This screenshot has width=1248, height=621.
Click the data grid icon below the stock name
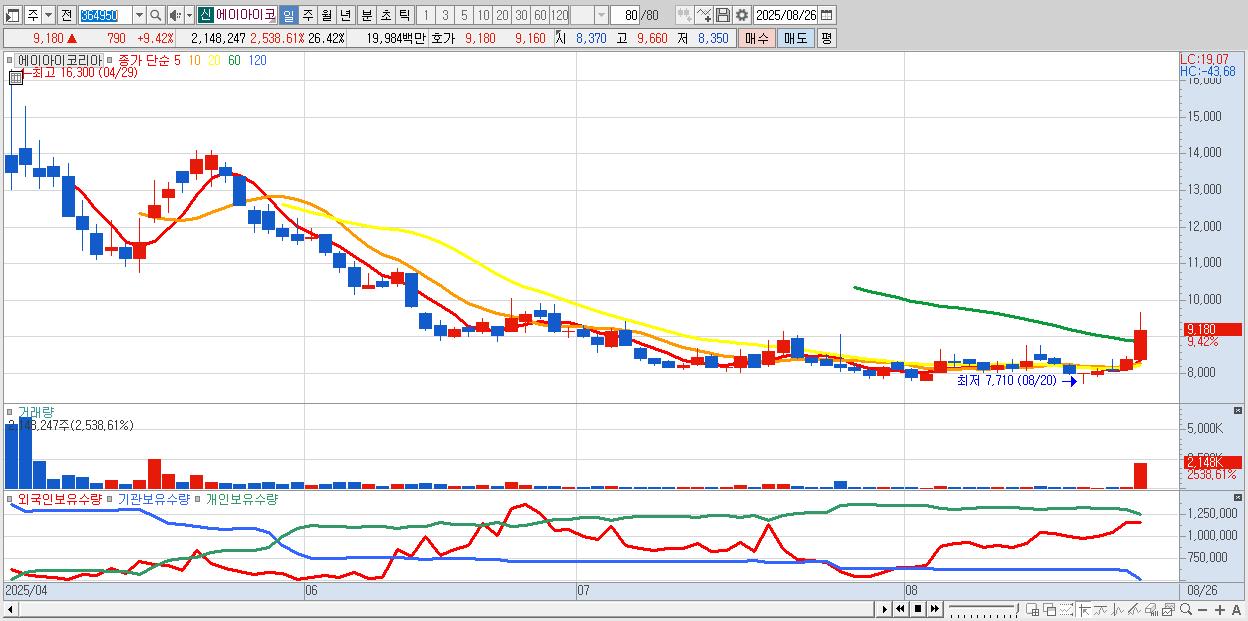click(x=17, y=76)
